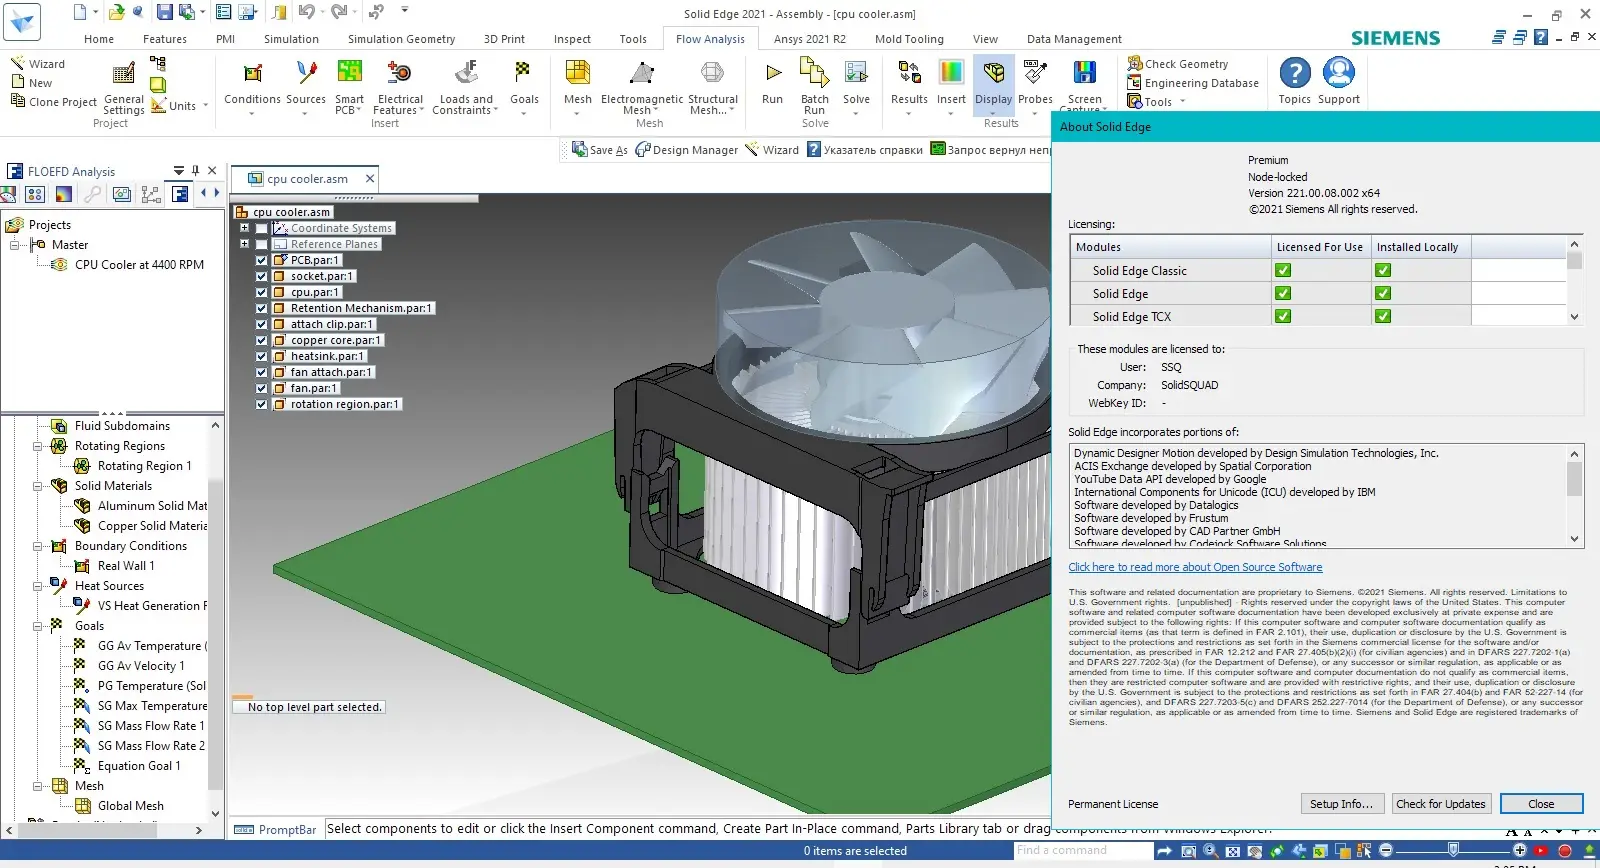Click the Sources ribbon icon

click(306, 73)
